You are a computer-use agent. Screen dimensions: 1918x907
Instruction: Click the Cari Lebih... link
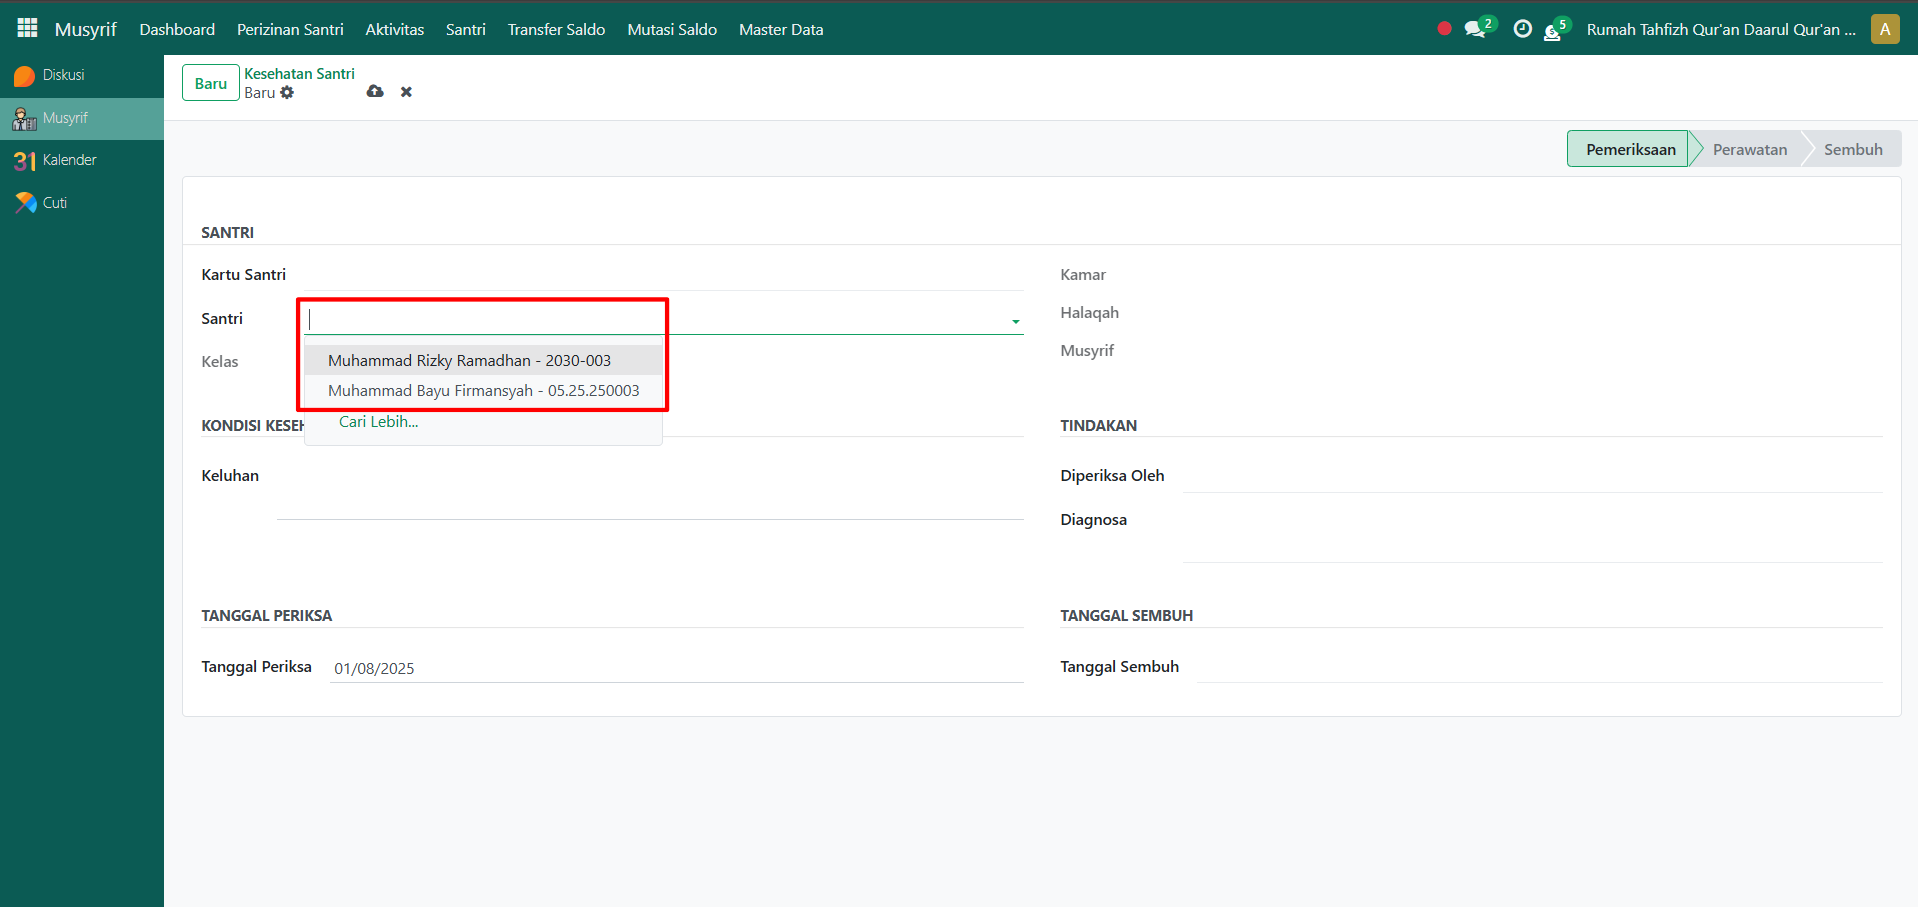pos(378,422)
